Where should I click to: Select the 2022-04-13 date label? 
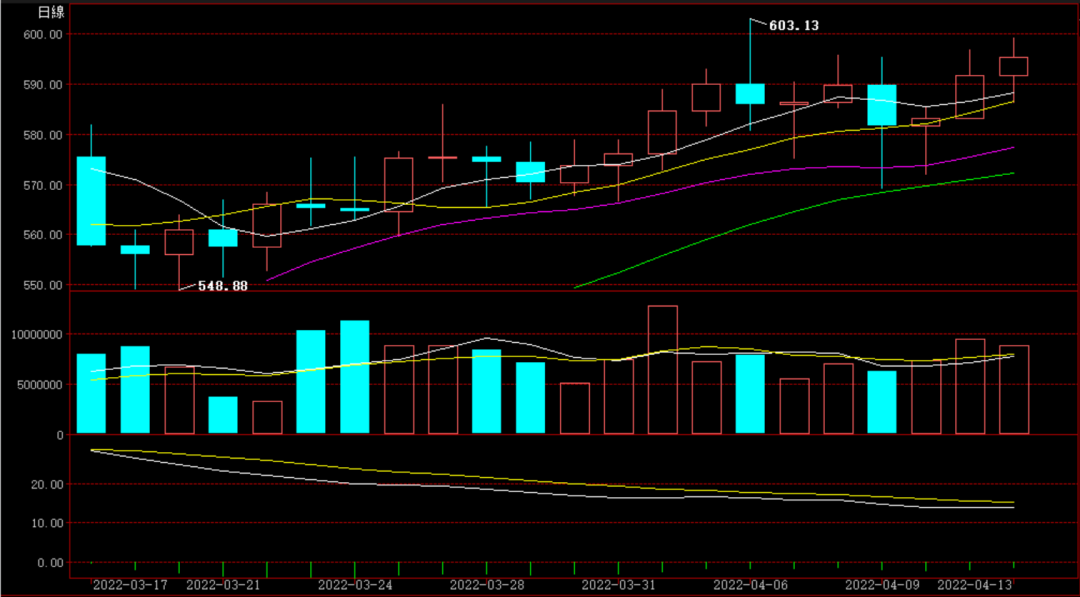click(x=975, y=585)
